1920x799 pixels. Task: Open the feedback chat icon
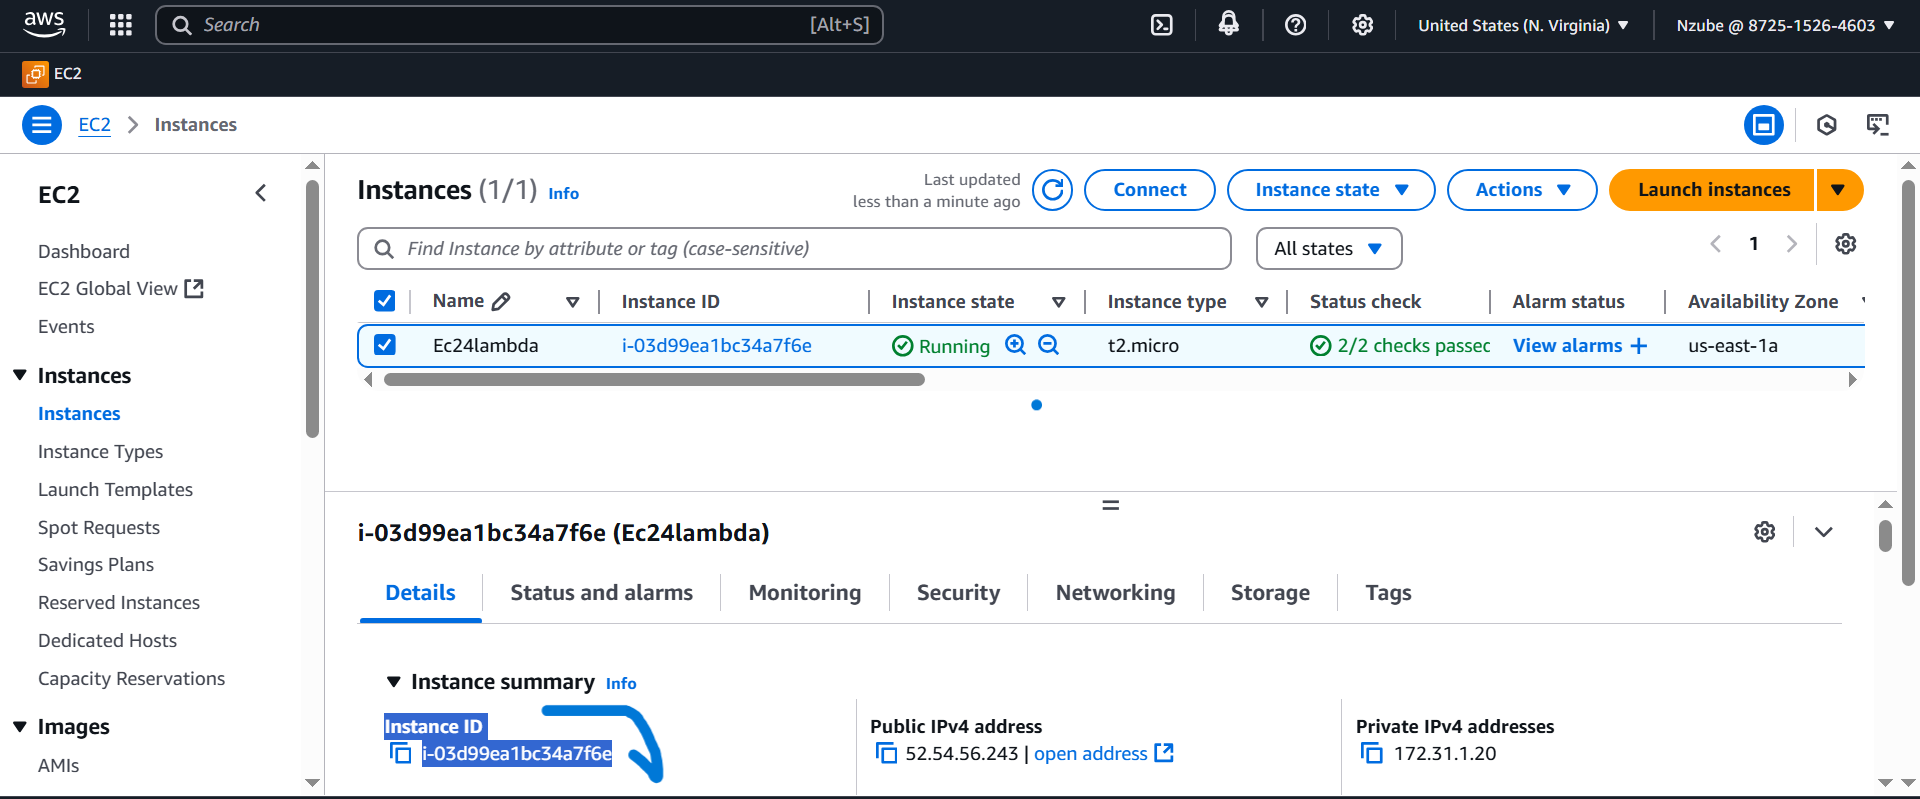[1878, 125]
